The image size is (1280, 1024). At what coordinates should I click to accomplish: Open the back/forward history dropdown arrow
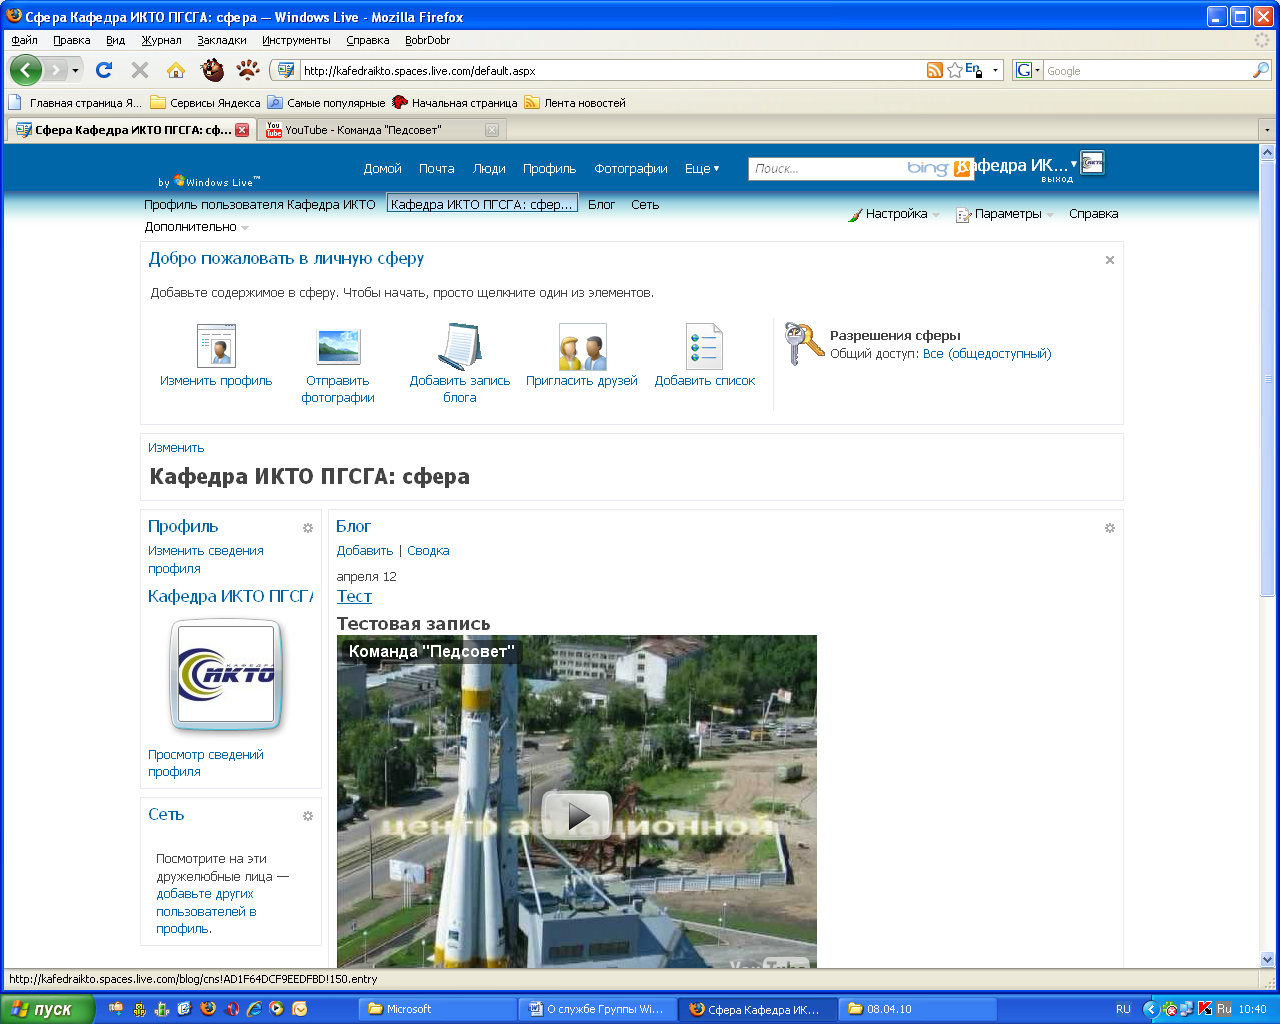pos(75,70)
